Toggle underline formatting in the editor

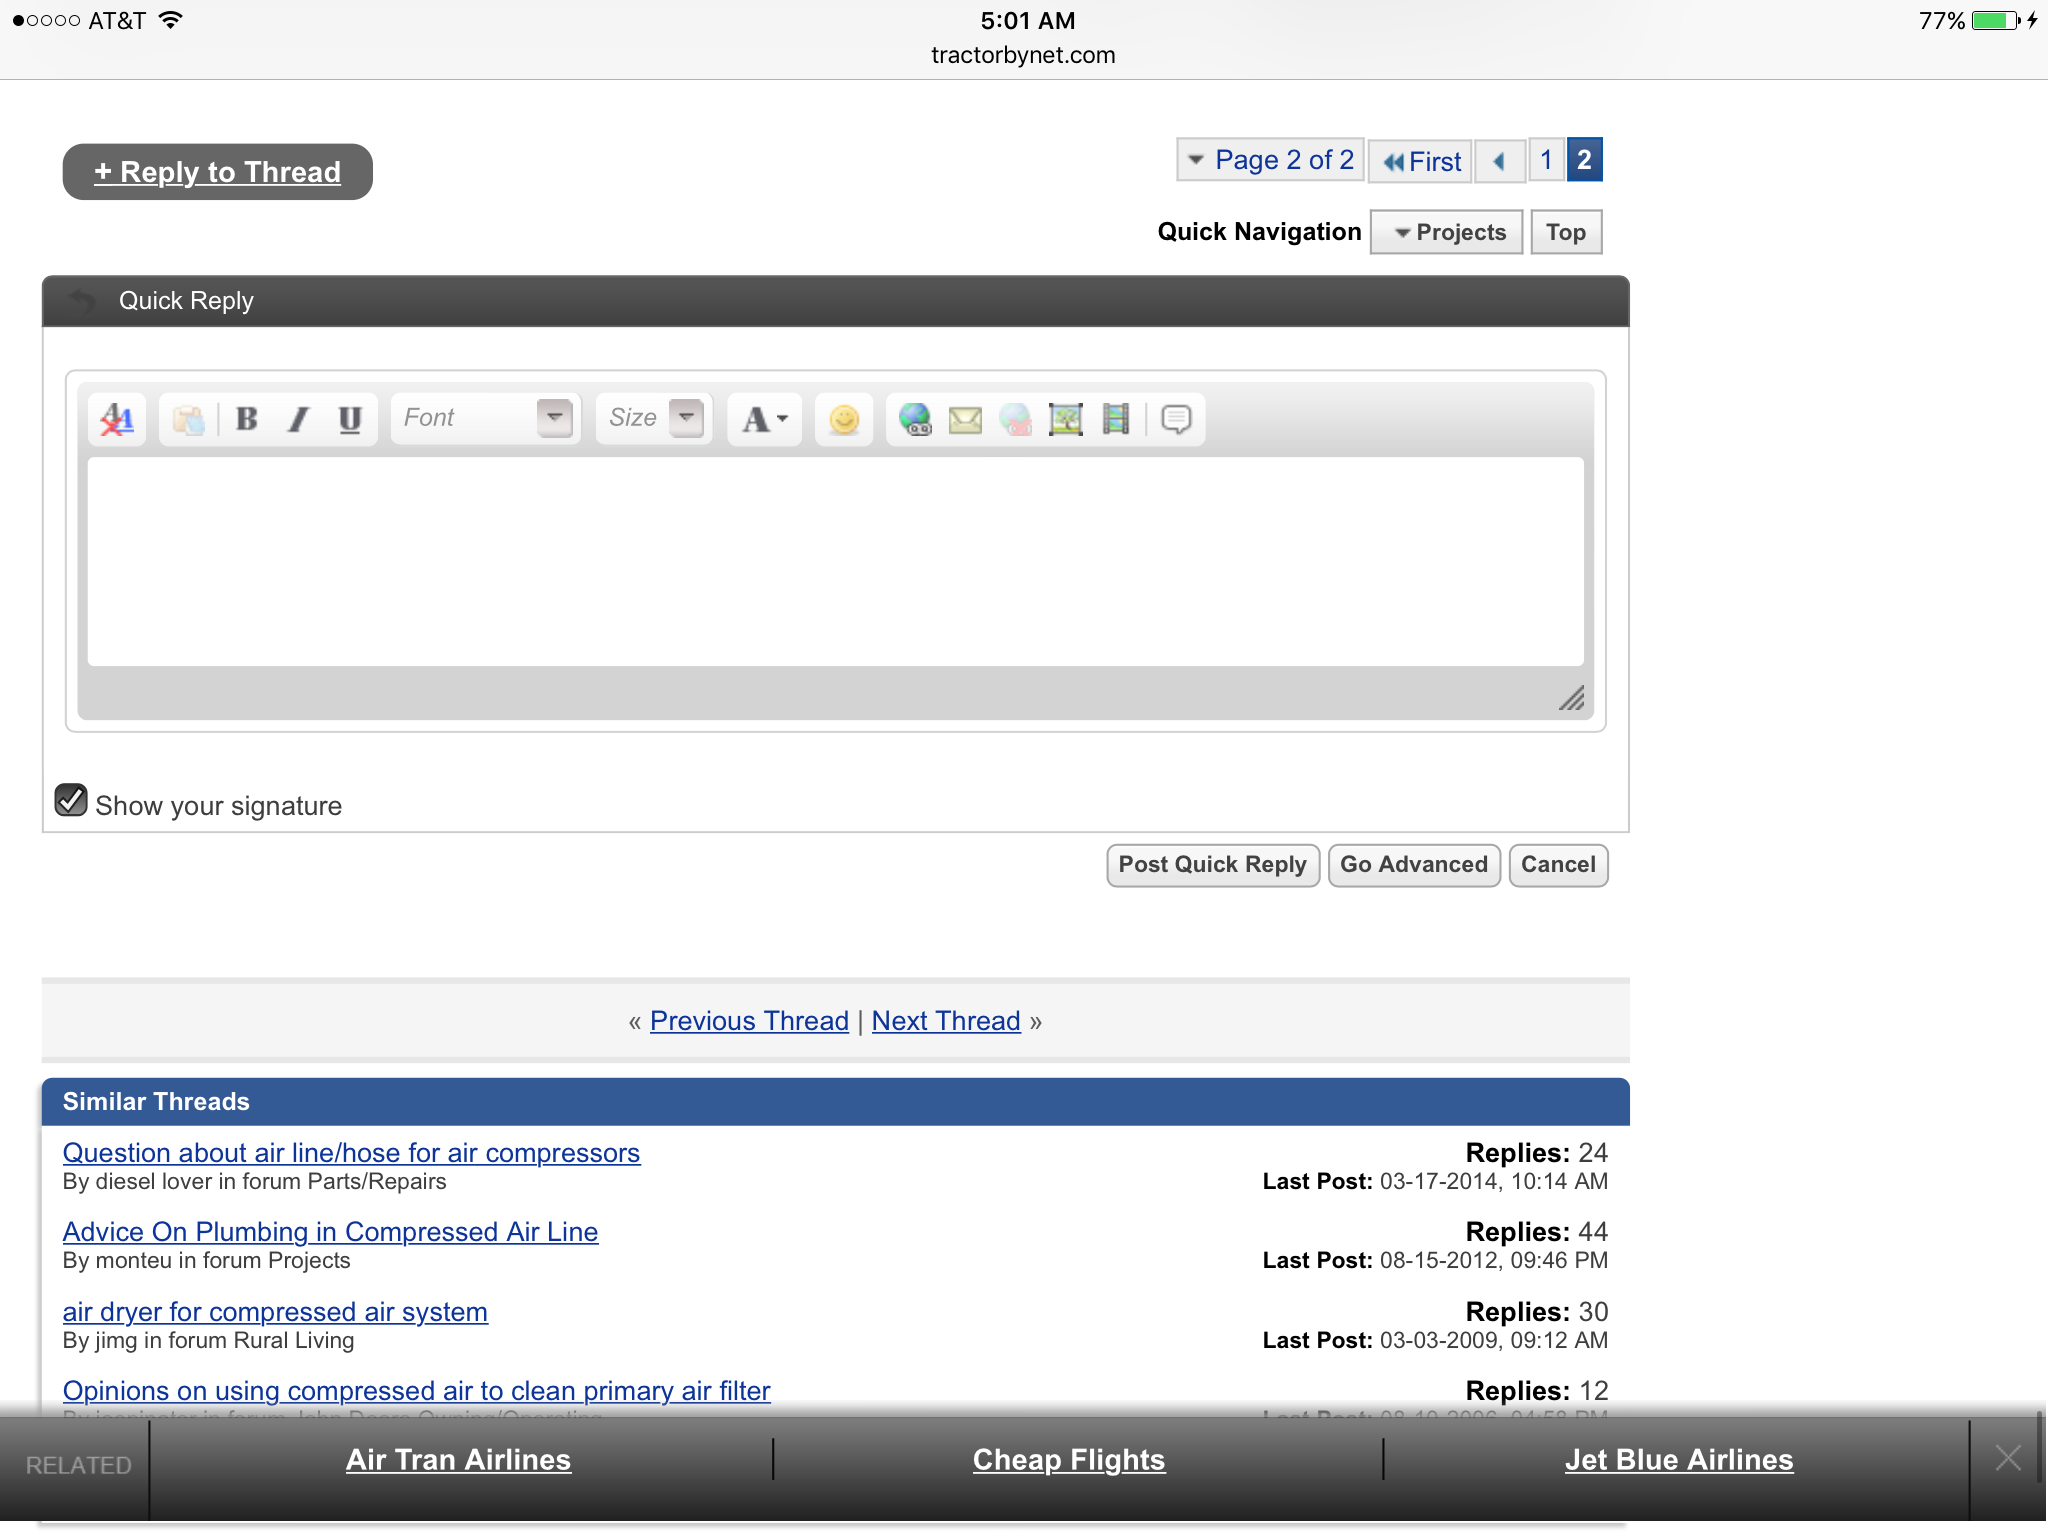[x=349, y=419]
